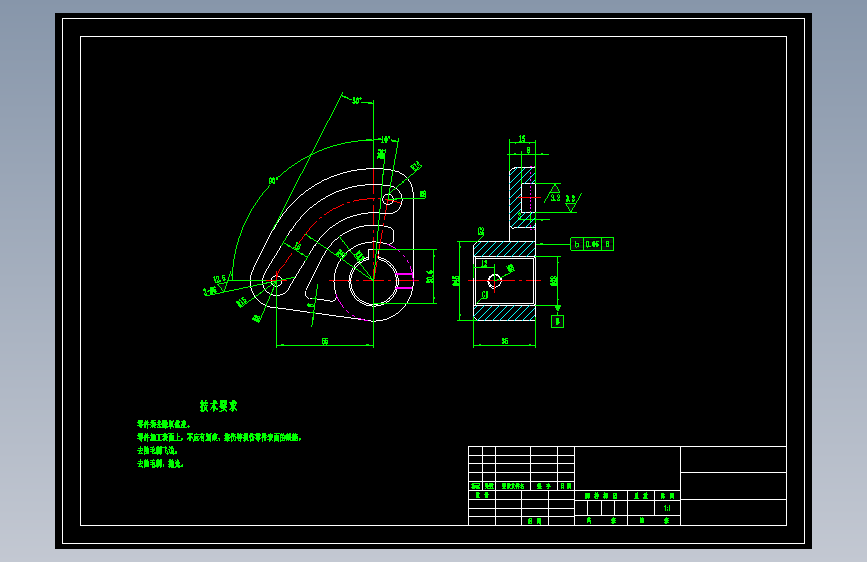
Task: Click the small hole at bracket's lower left
Action: coord(276,282)
